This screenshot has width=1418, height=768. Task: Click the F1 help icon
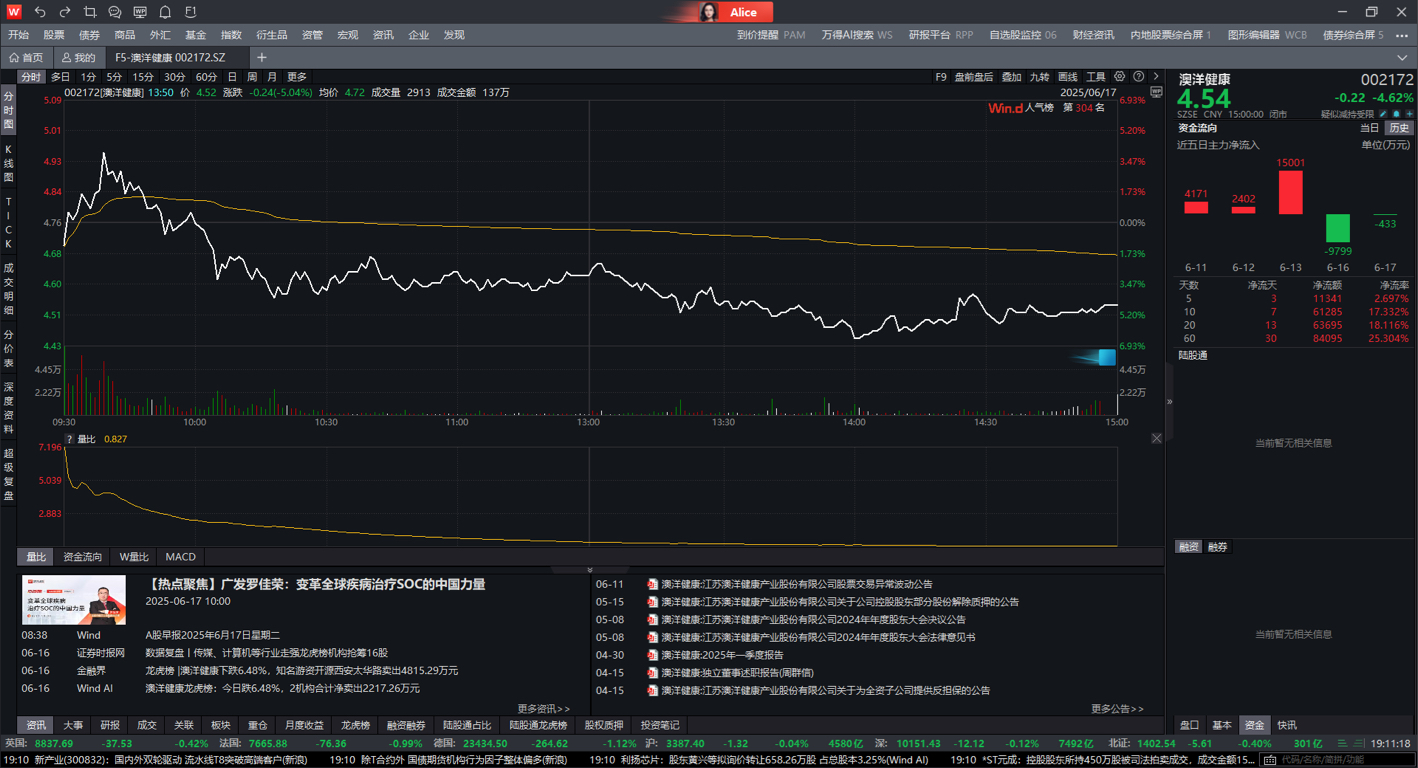(x=191, y=12)
